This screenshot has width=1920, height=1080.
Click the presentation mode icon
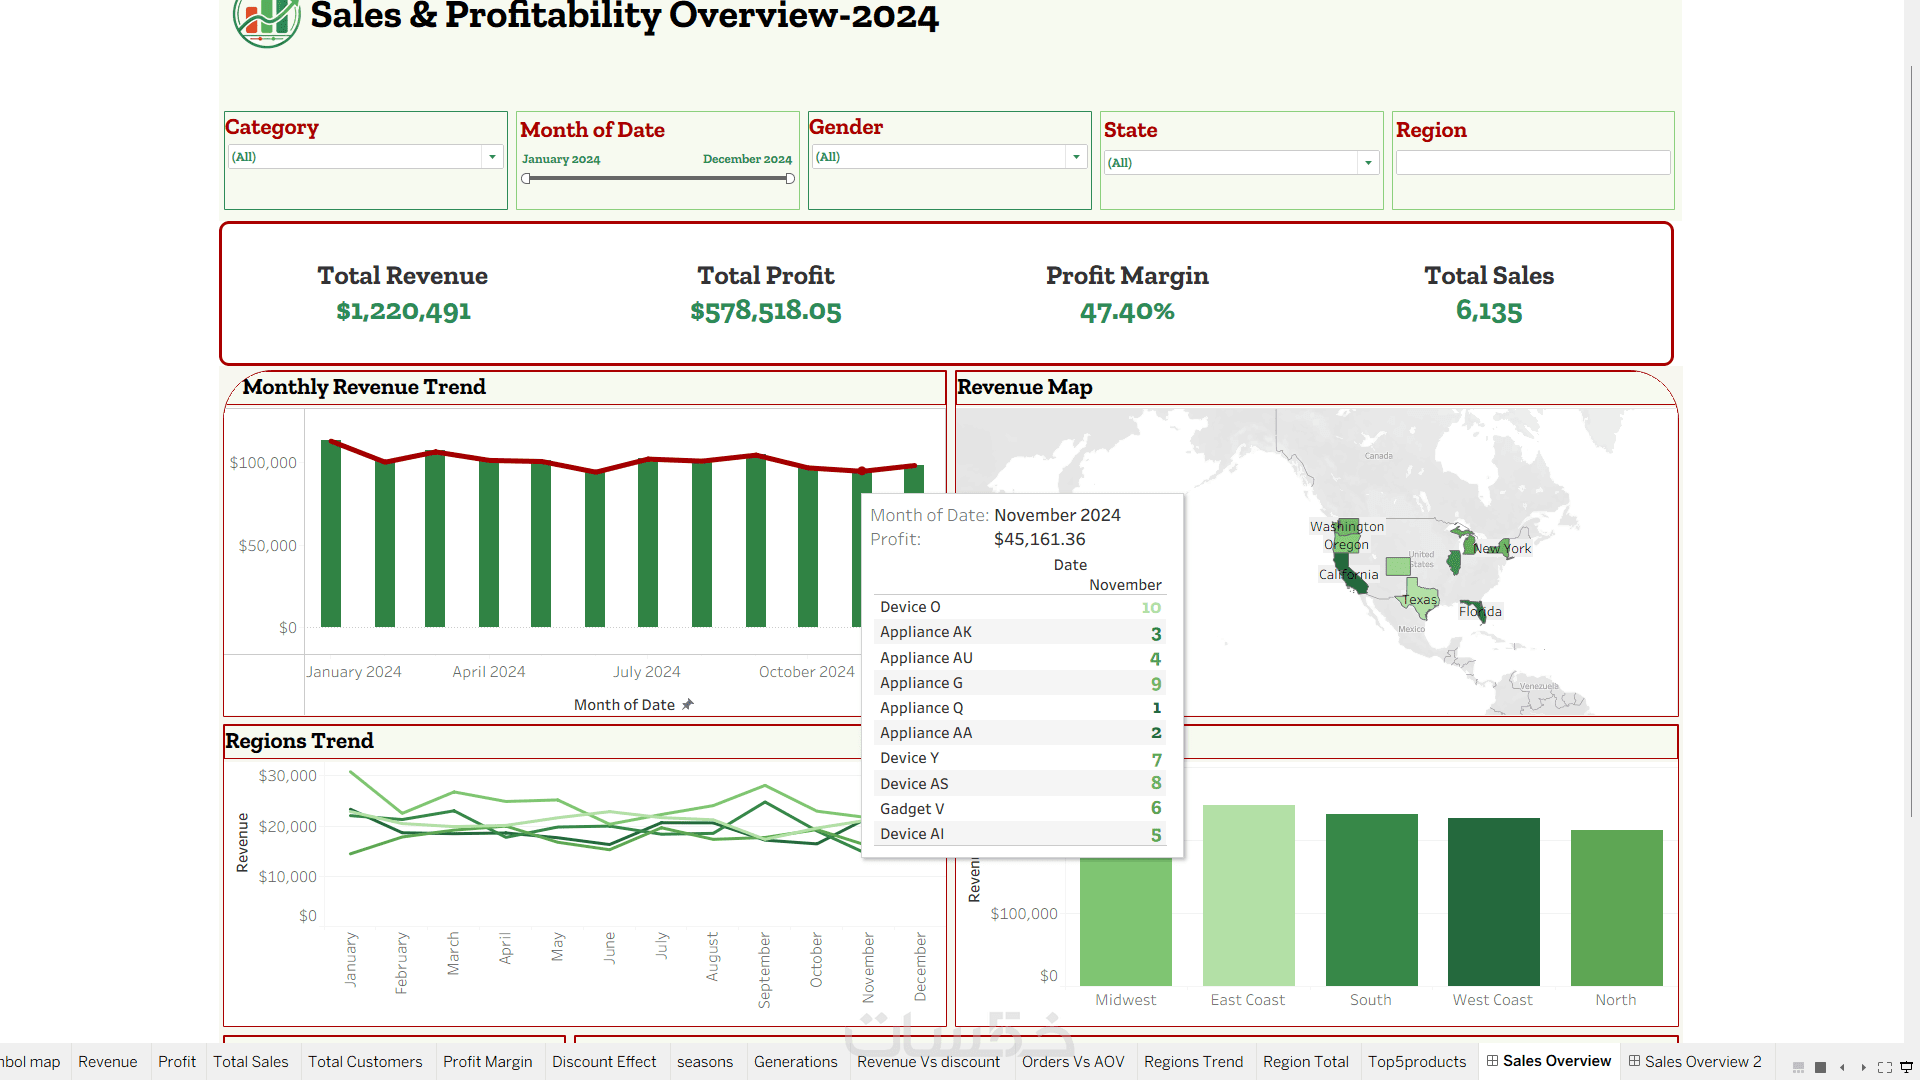1906,1067
